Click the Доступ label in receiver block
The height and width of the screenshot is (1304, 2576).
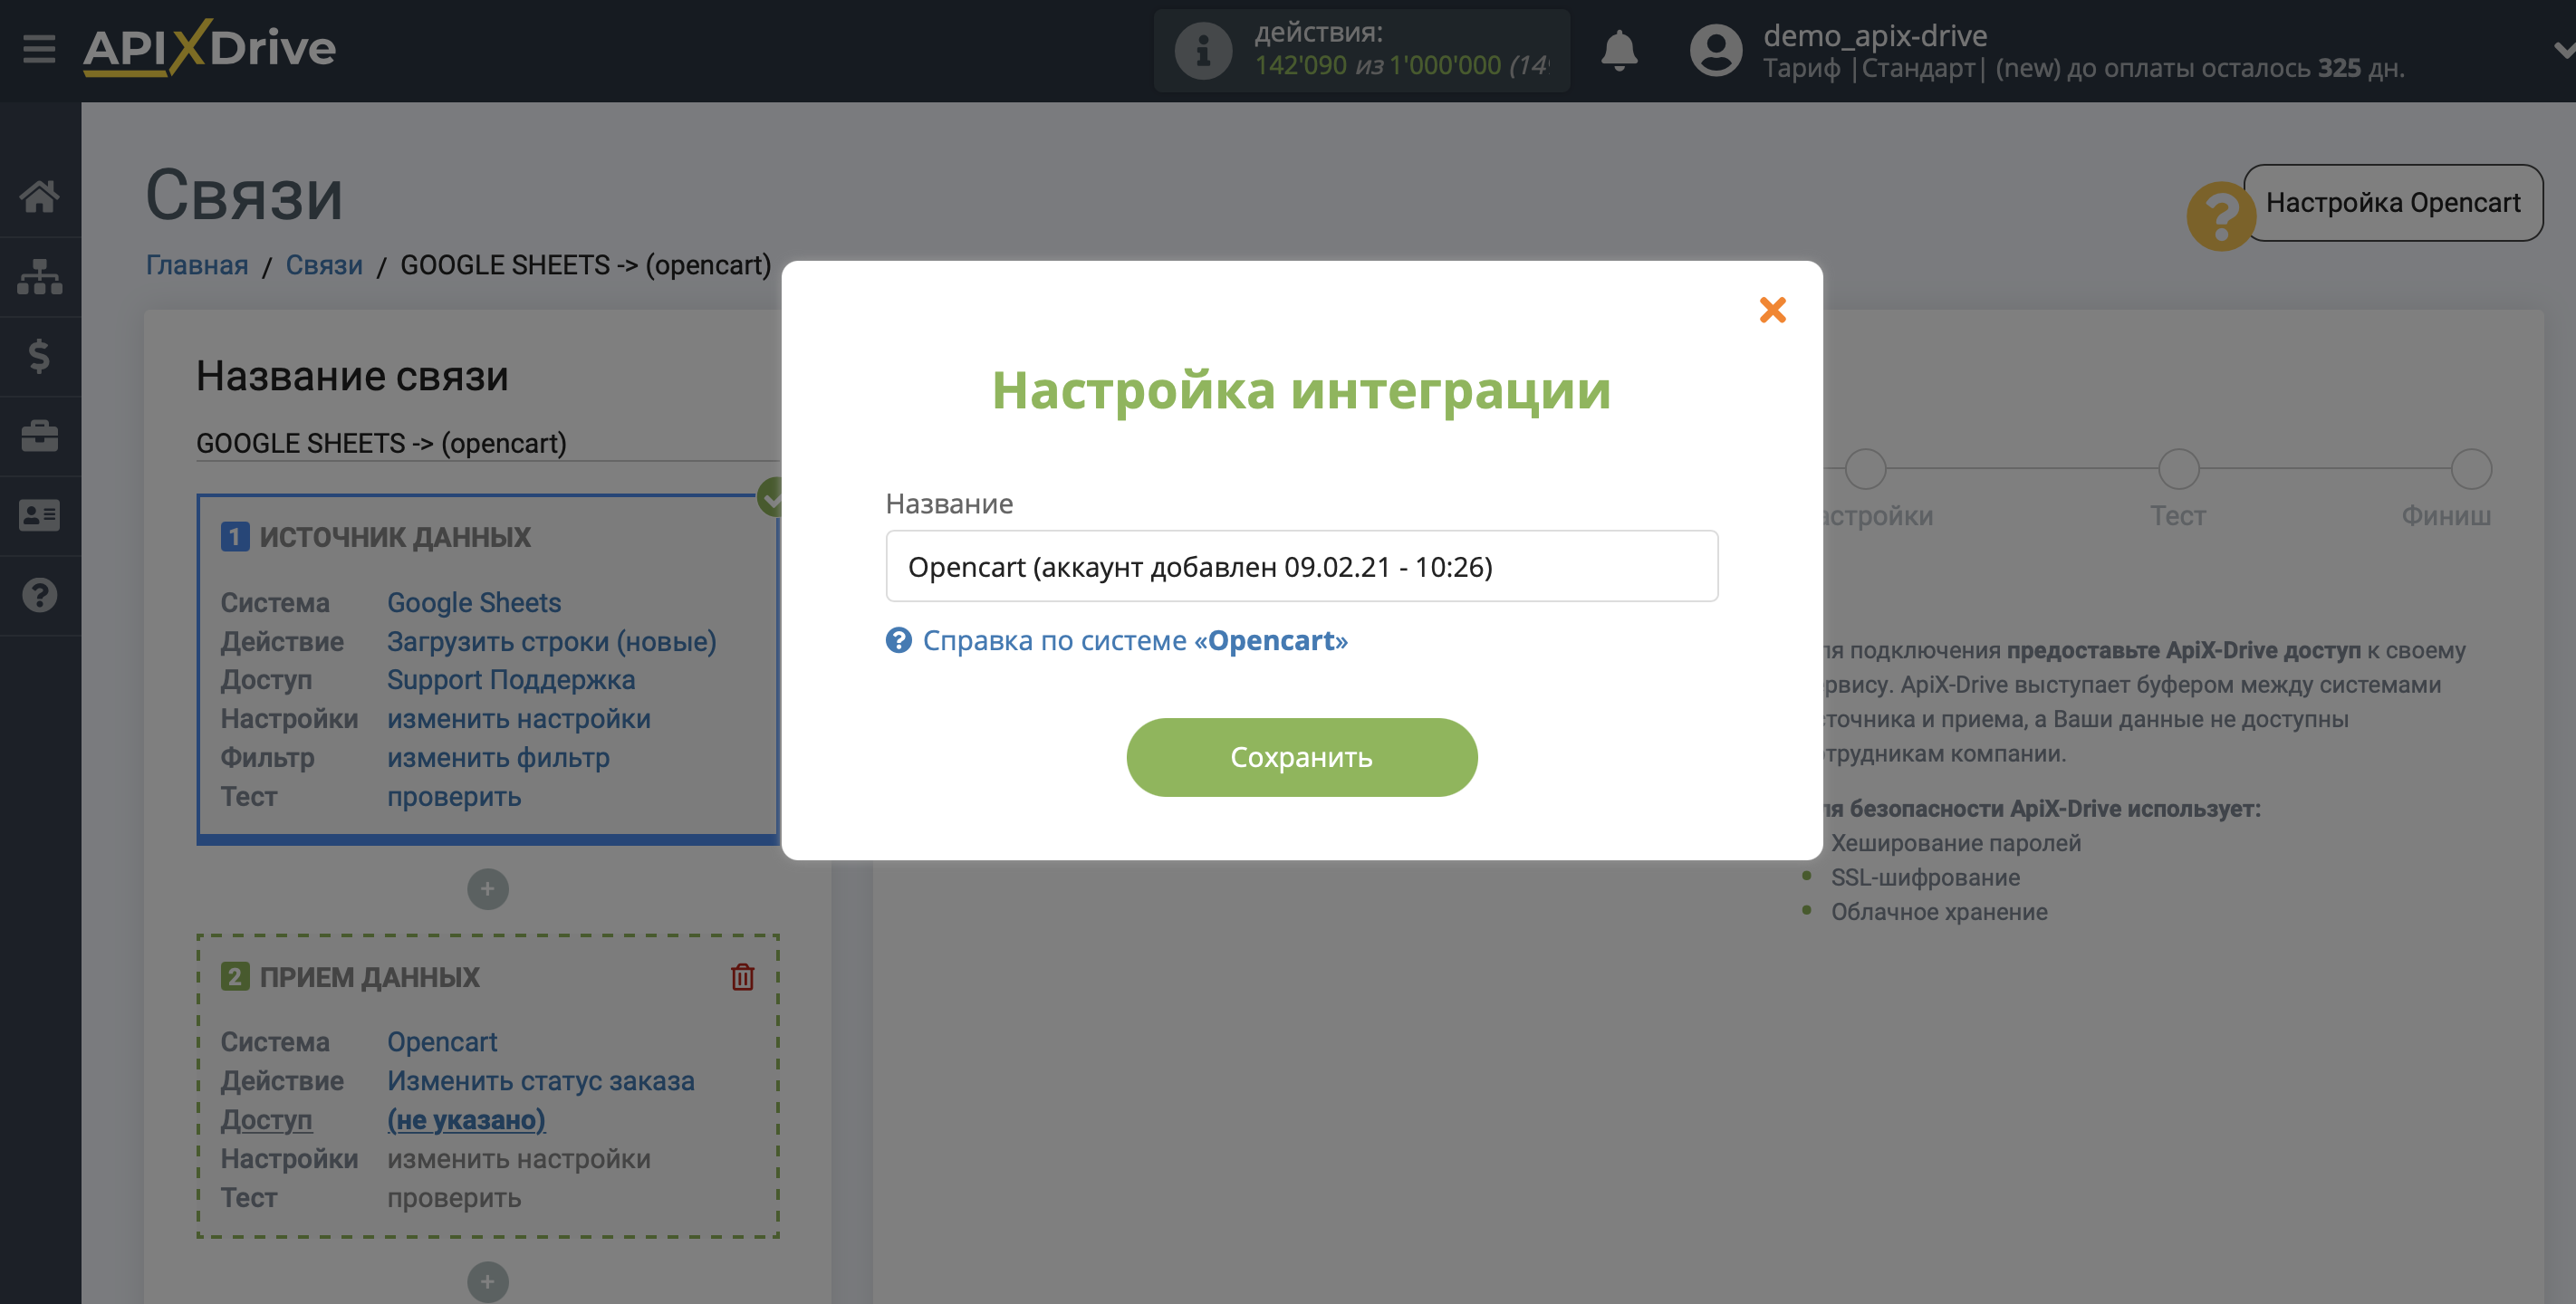pos(266,1120)
